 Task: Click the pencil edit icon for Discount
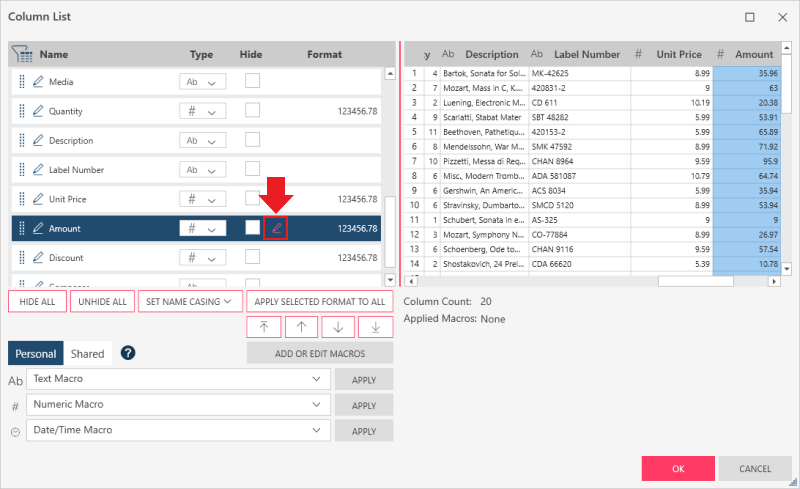click(38, 258)
